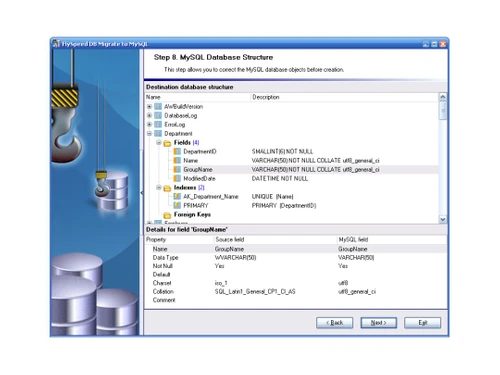Click the Property column header
This screenshot has width=500, height=375.
click(179, 240)
